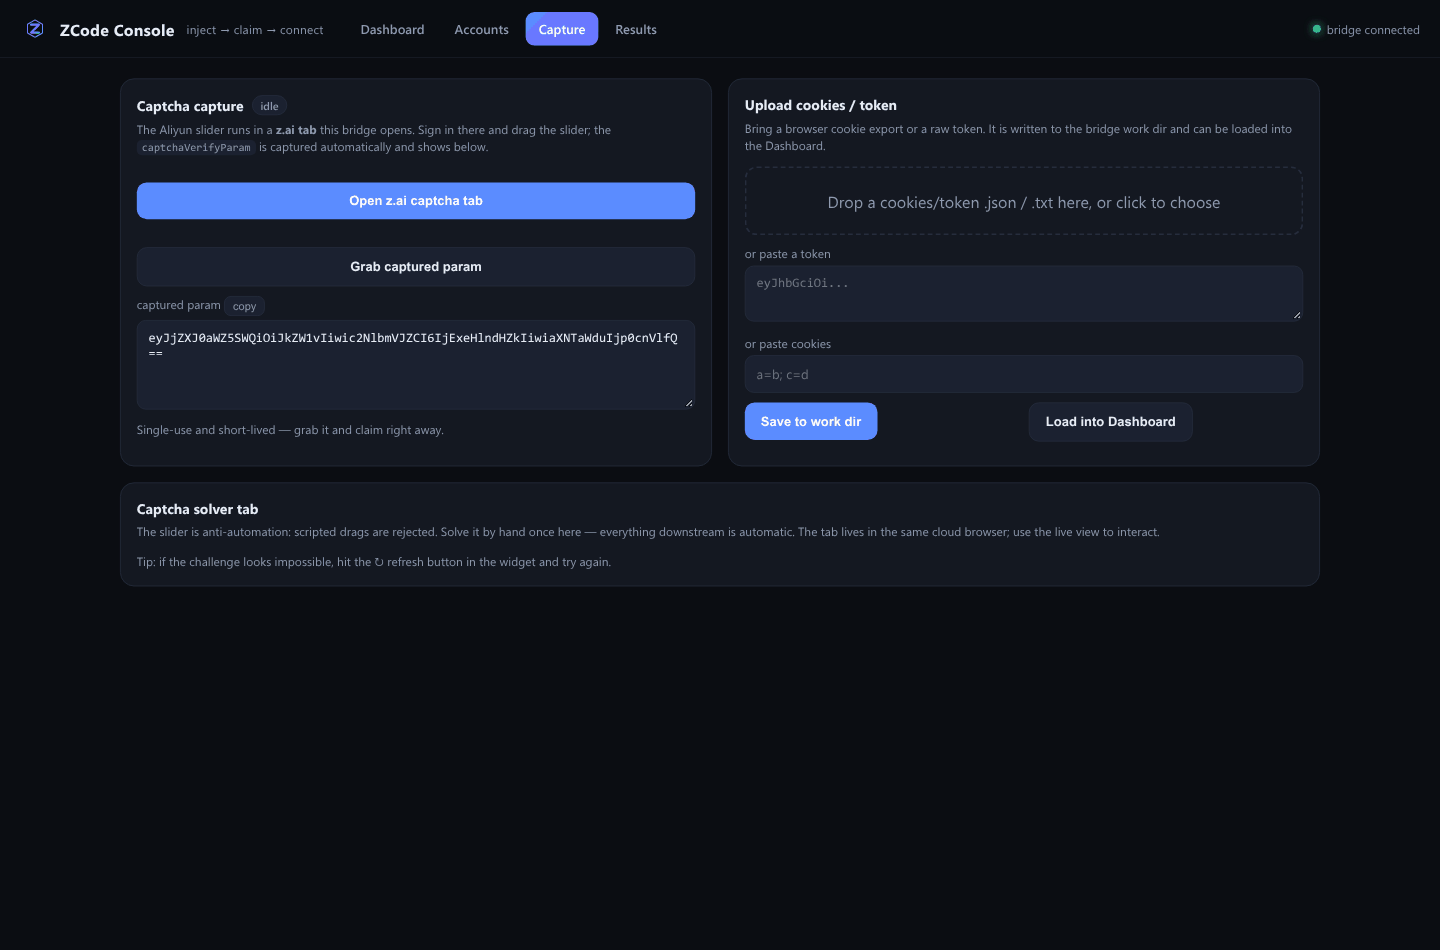The image size is (1440, 950).
Task: Click the ZCode Console logo icon
Action: pyautogui.click(x=35, y=29)
